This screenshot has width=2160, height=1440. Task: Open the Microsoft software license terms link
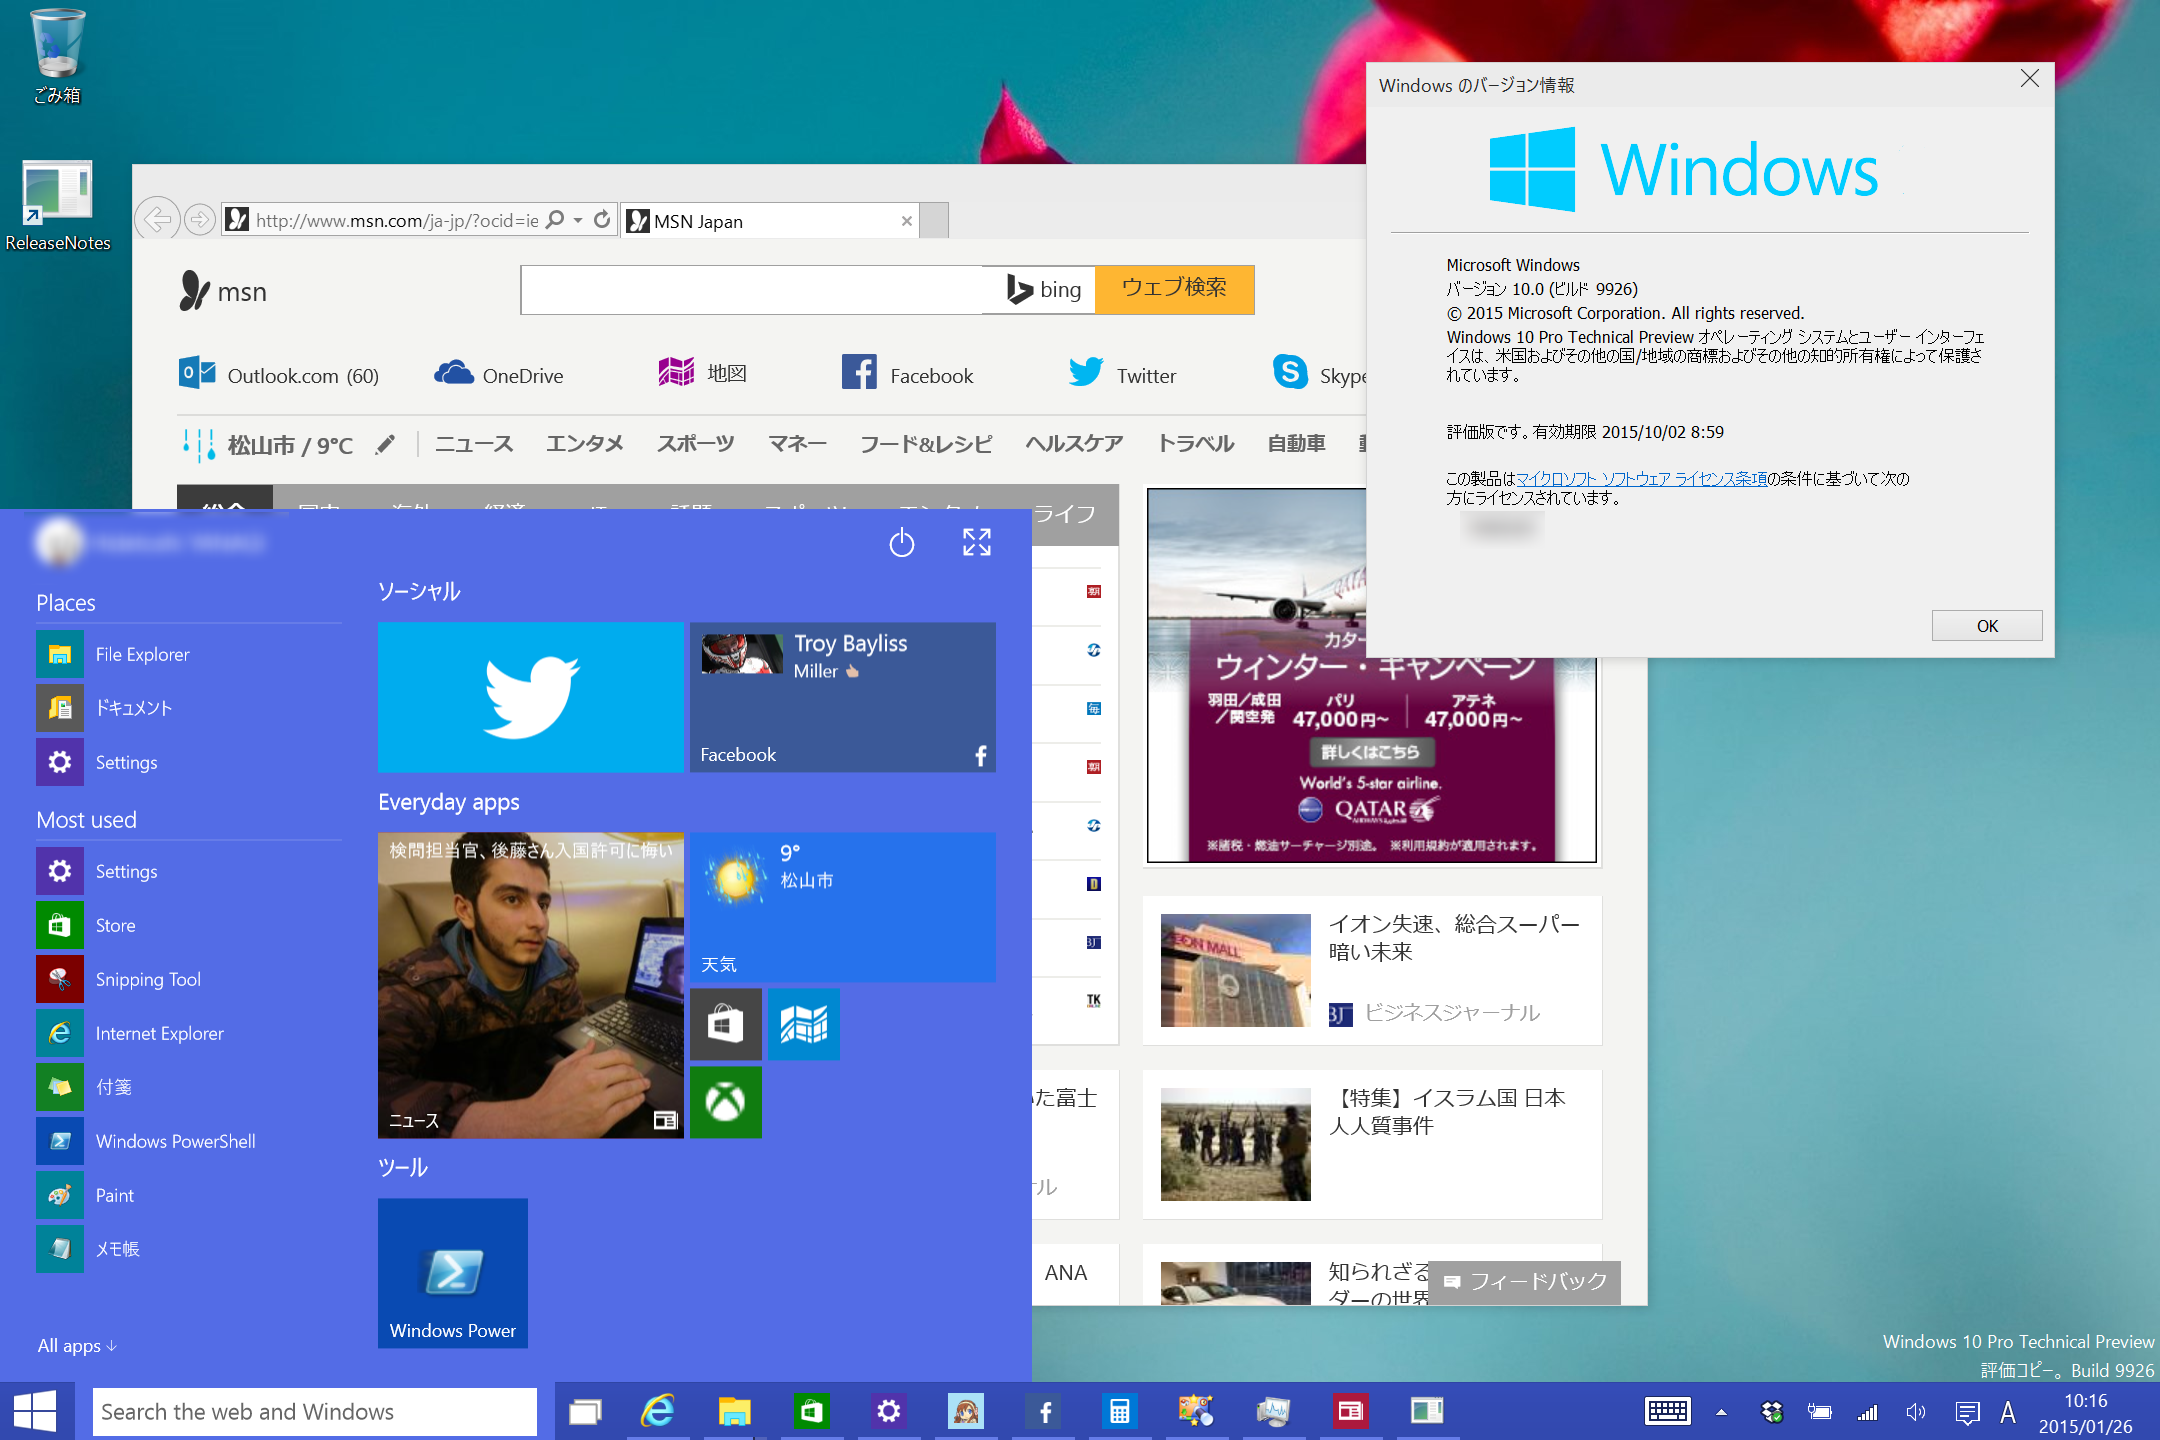pyautogui.click(x=1641, y=479)
